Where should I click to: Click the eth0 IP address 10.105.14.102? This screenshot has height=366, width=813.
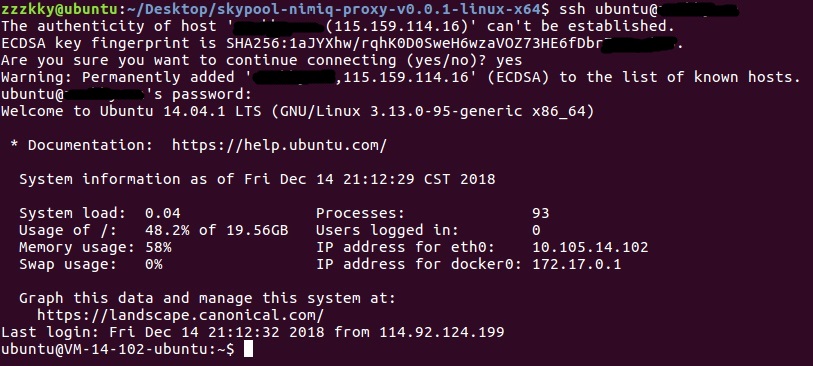590,247
